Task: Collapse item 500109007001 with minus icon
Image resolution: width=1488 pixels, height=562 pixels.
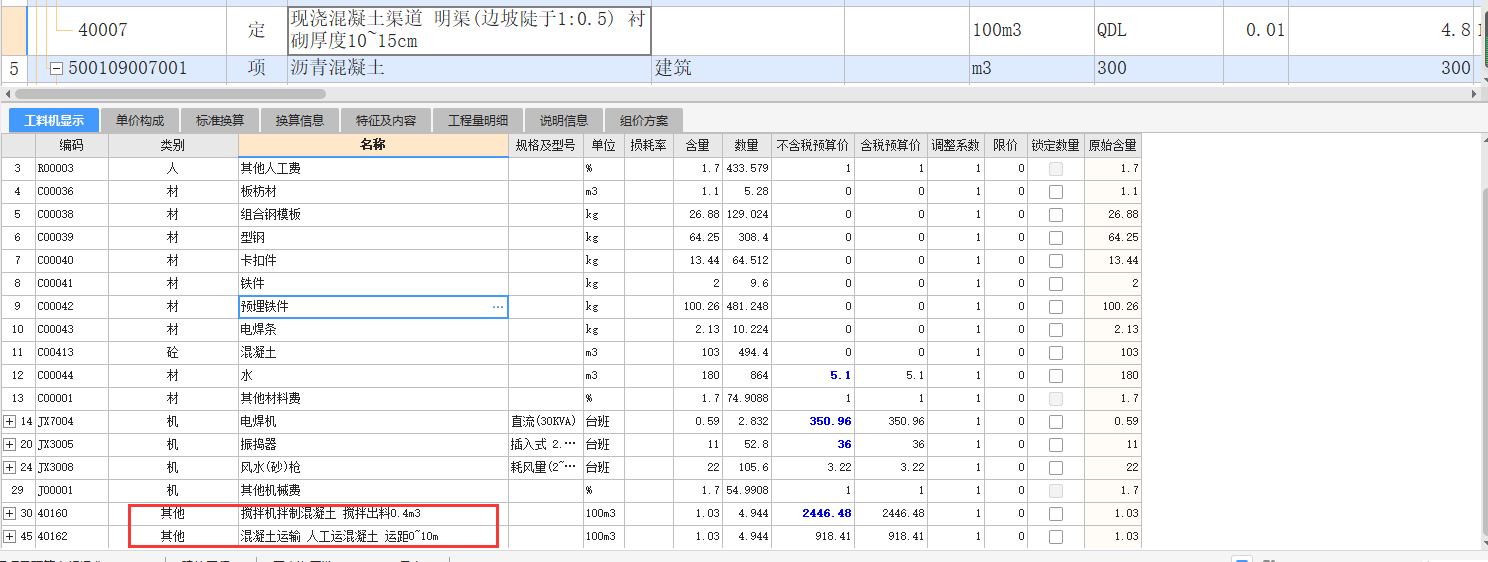Action: click(56, 69)
